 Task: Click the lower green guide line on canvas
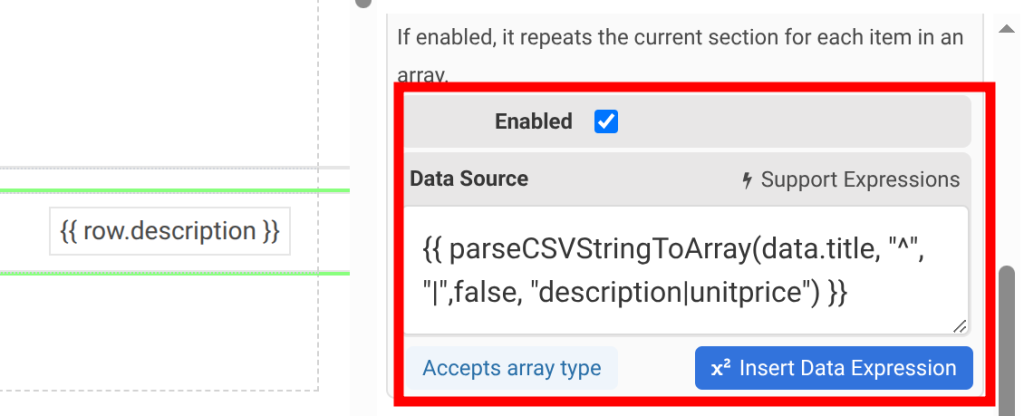[x=175, y=273]
